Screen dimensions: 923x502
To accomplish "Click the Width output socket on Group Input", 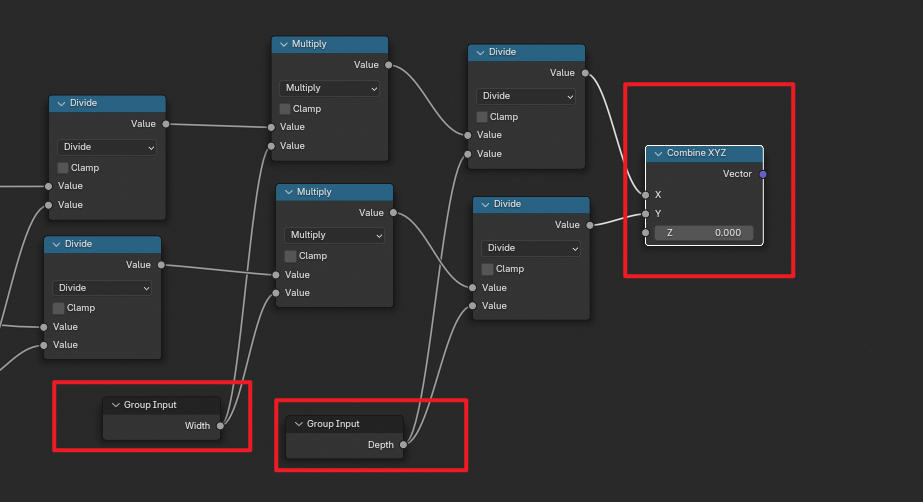I will (x=220, y=425).
